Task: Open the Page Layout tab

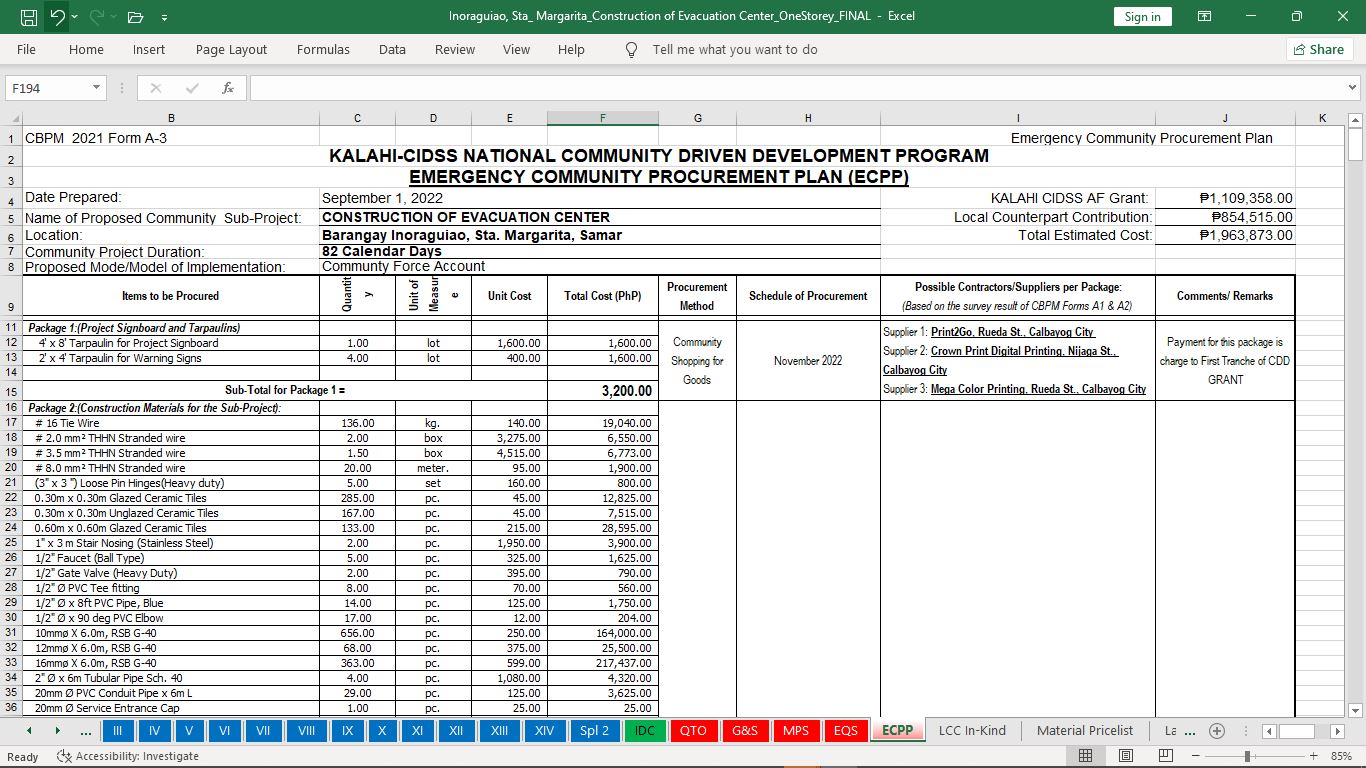Action: point(231,49)
